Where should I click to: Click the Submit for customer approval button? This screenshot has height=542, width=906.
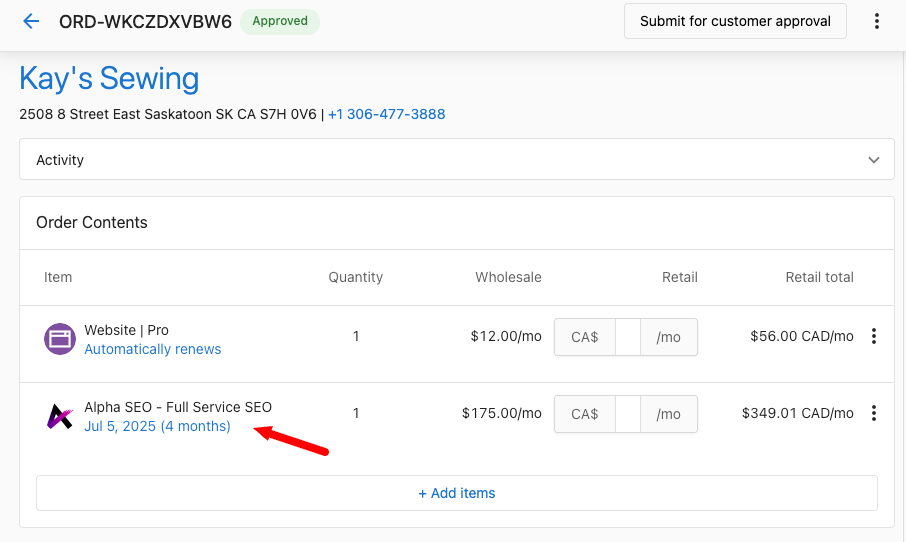click(x=735, y=21)
